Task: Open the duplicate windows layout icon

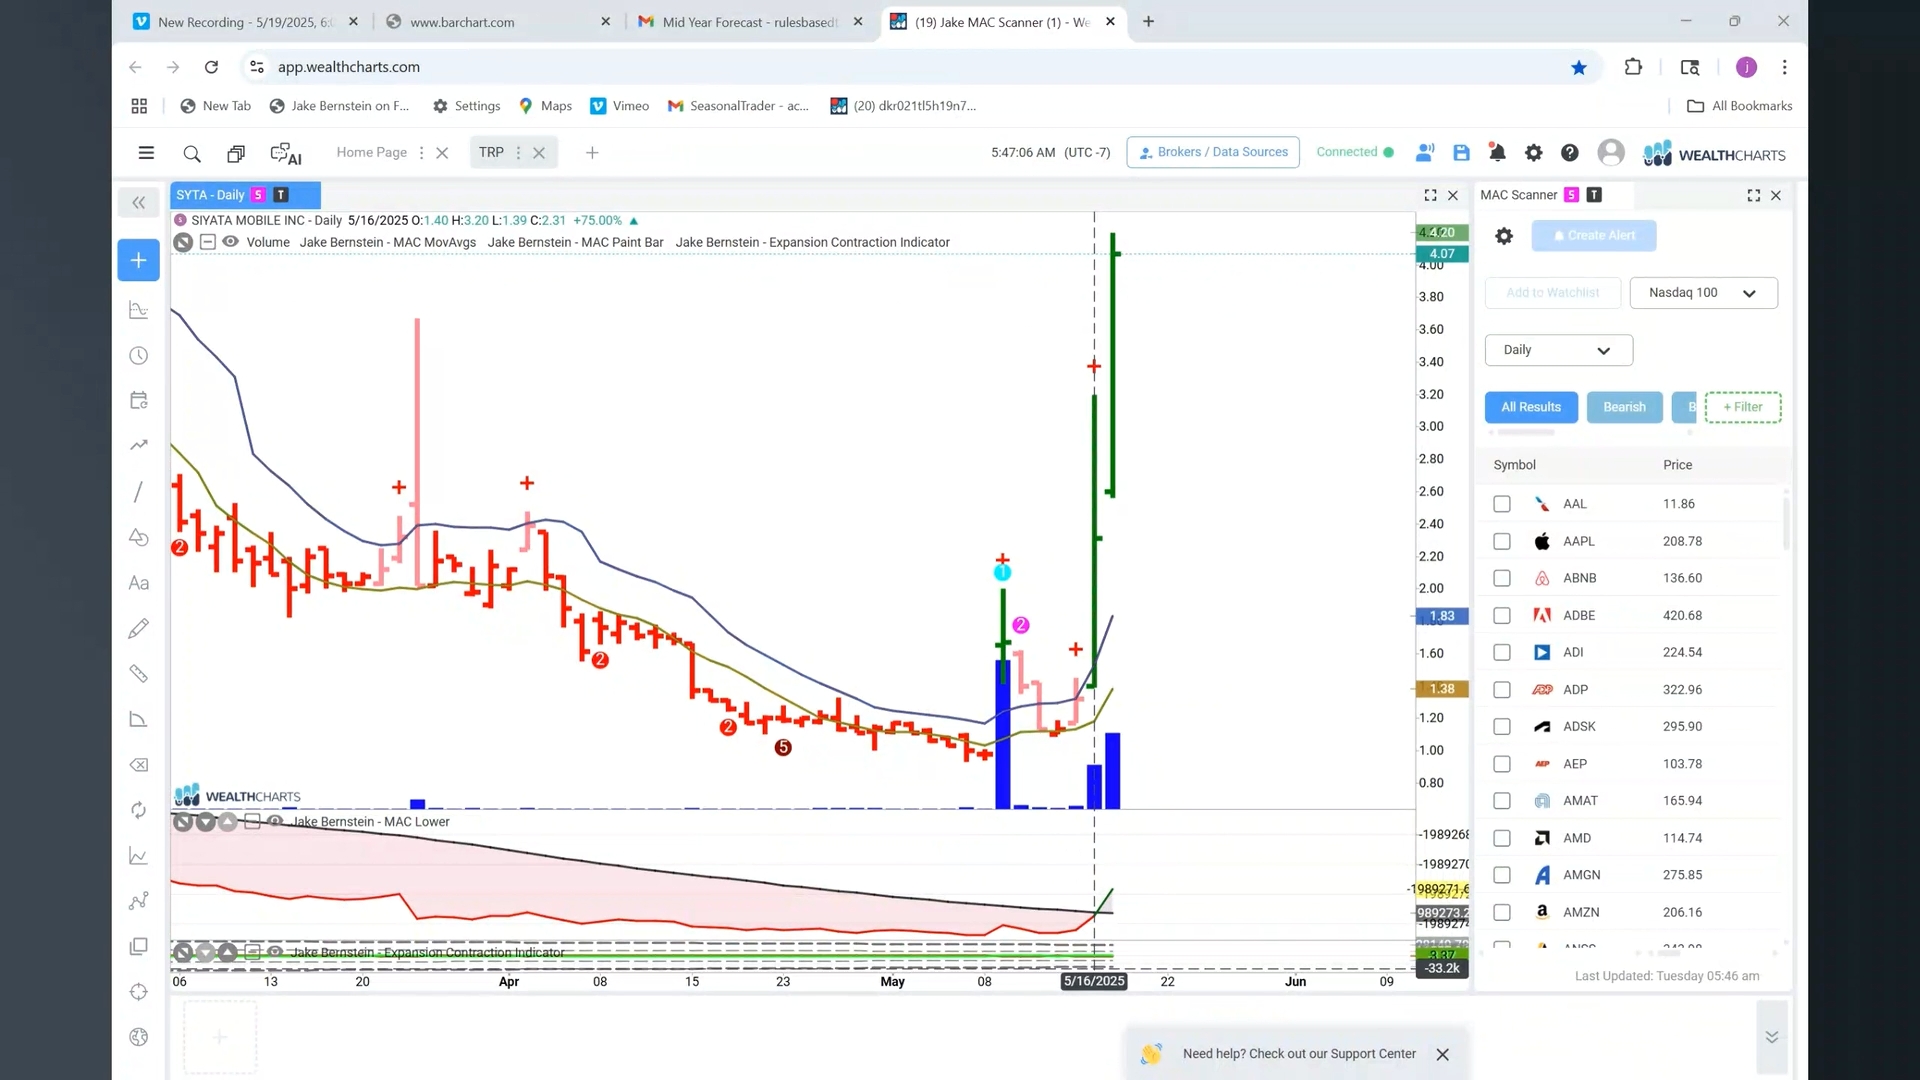Action: (x=236, y=153)
